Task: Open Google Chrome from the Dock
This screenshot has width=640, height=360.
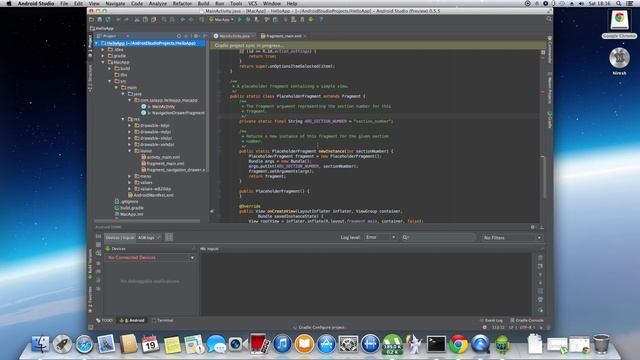Action: coord(458,344)
